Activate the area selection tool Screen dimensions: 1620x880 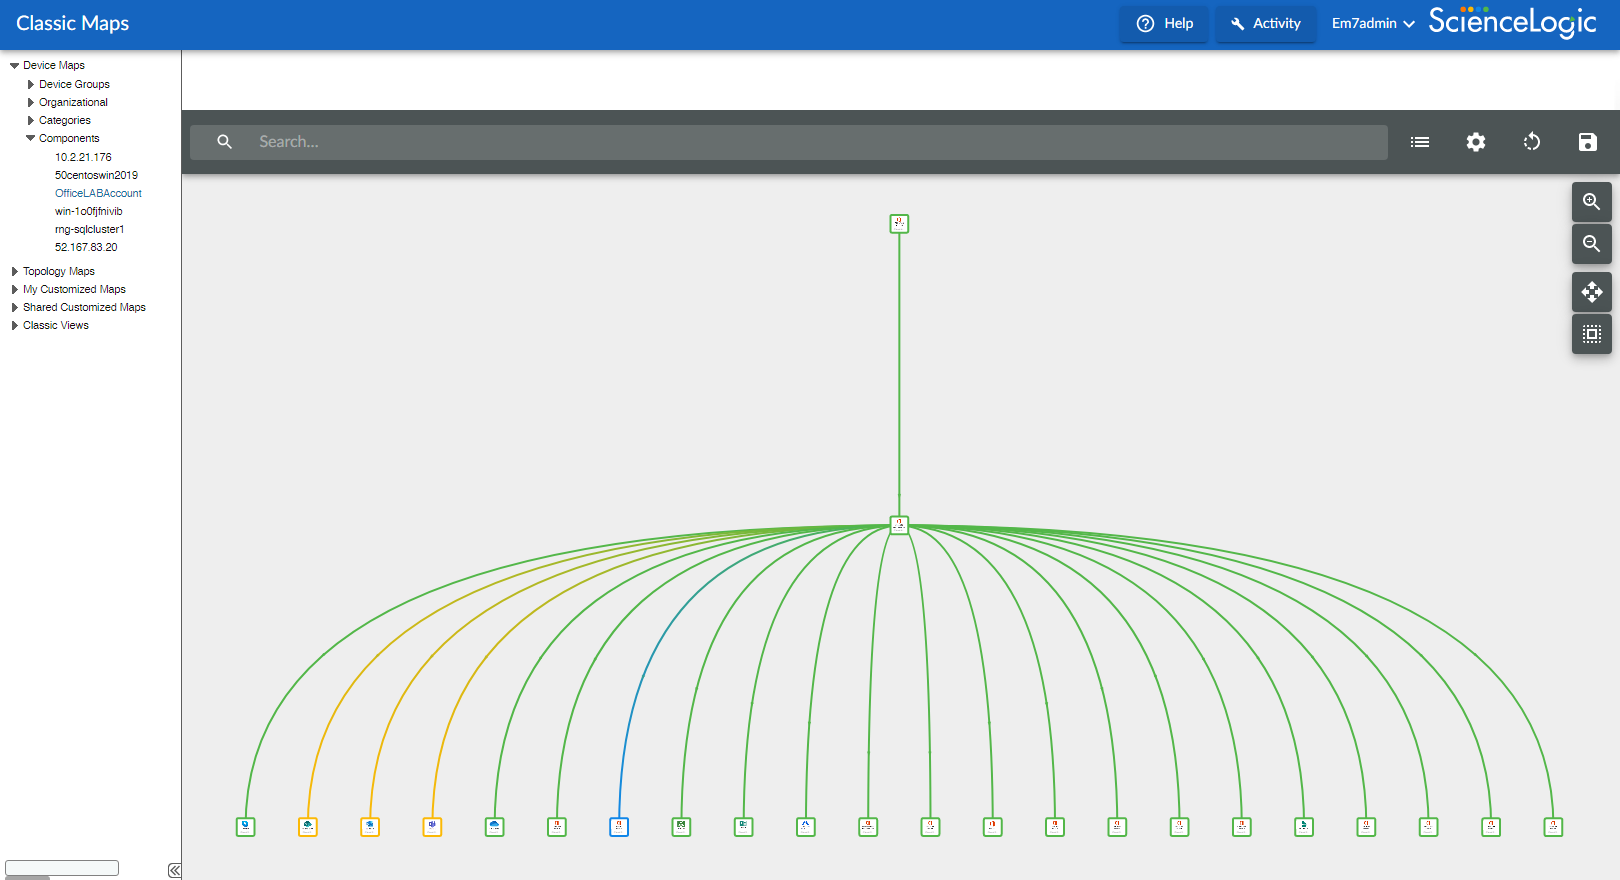[x=1592, y=334]
